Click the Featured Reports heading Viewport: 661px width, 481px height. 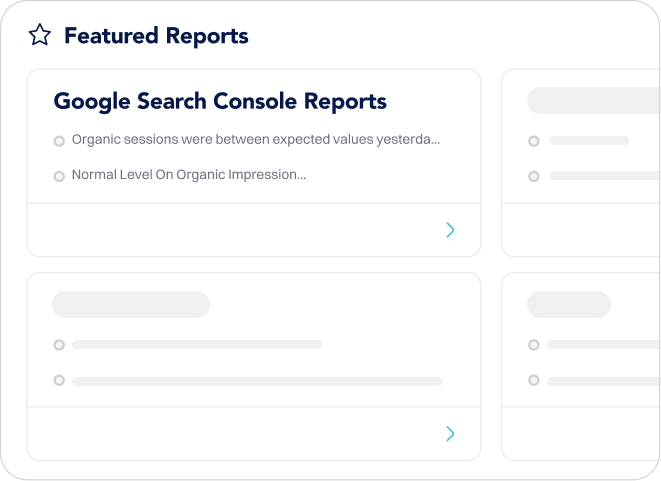[156, 36]
